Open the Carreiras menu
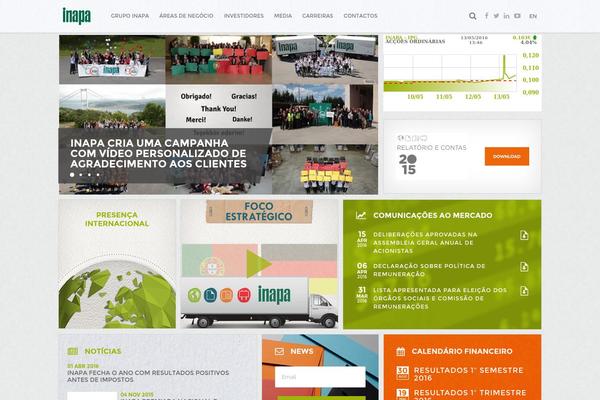The height and width of the screenshot is (400, 600). 318,16
